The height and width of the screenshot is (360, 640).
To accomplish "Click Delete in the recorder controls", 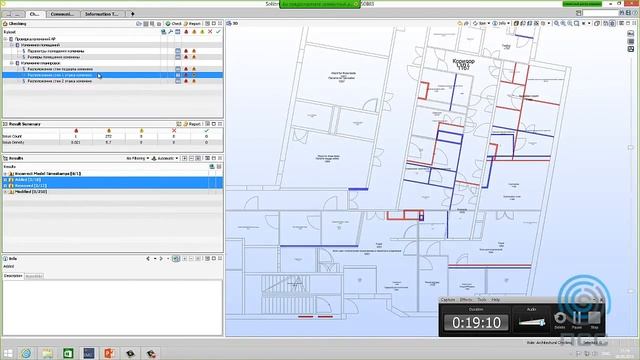I will point(560,319).
